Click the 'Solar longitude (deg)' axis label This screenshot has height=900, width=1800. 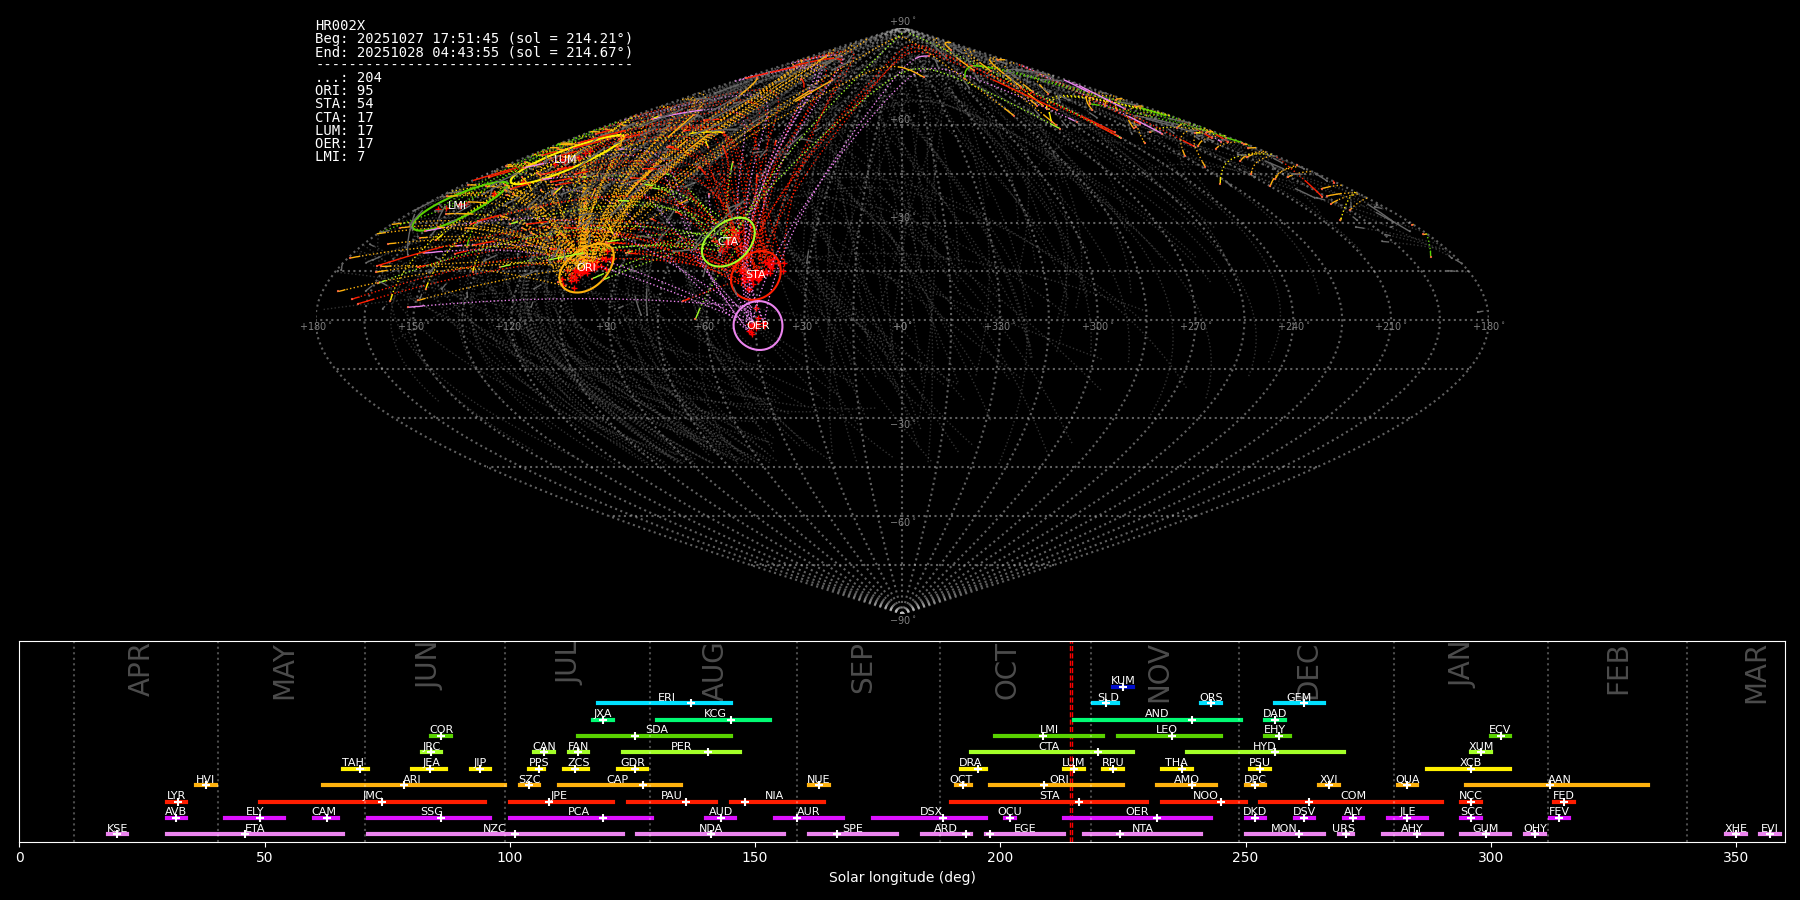tap(902, 878)
